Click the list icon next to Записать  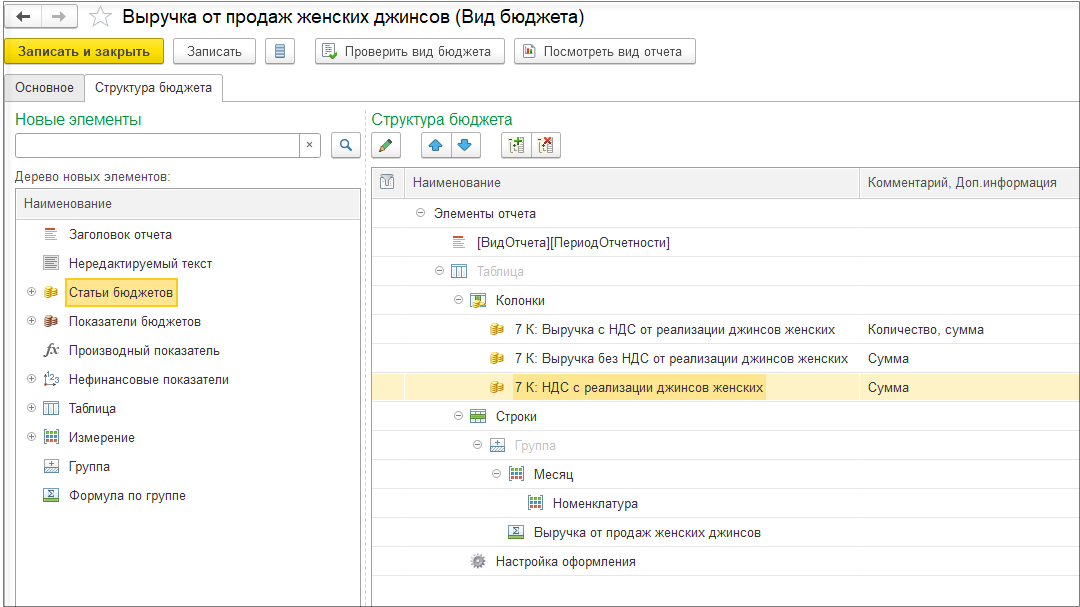279,51
